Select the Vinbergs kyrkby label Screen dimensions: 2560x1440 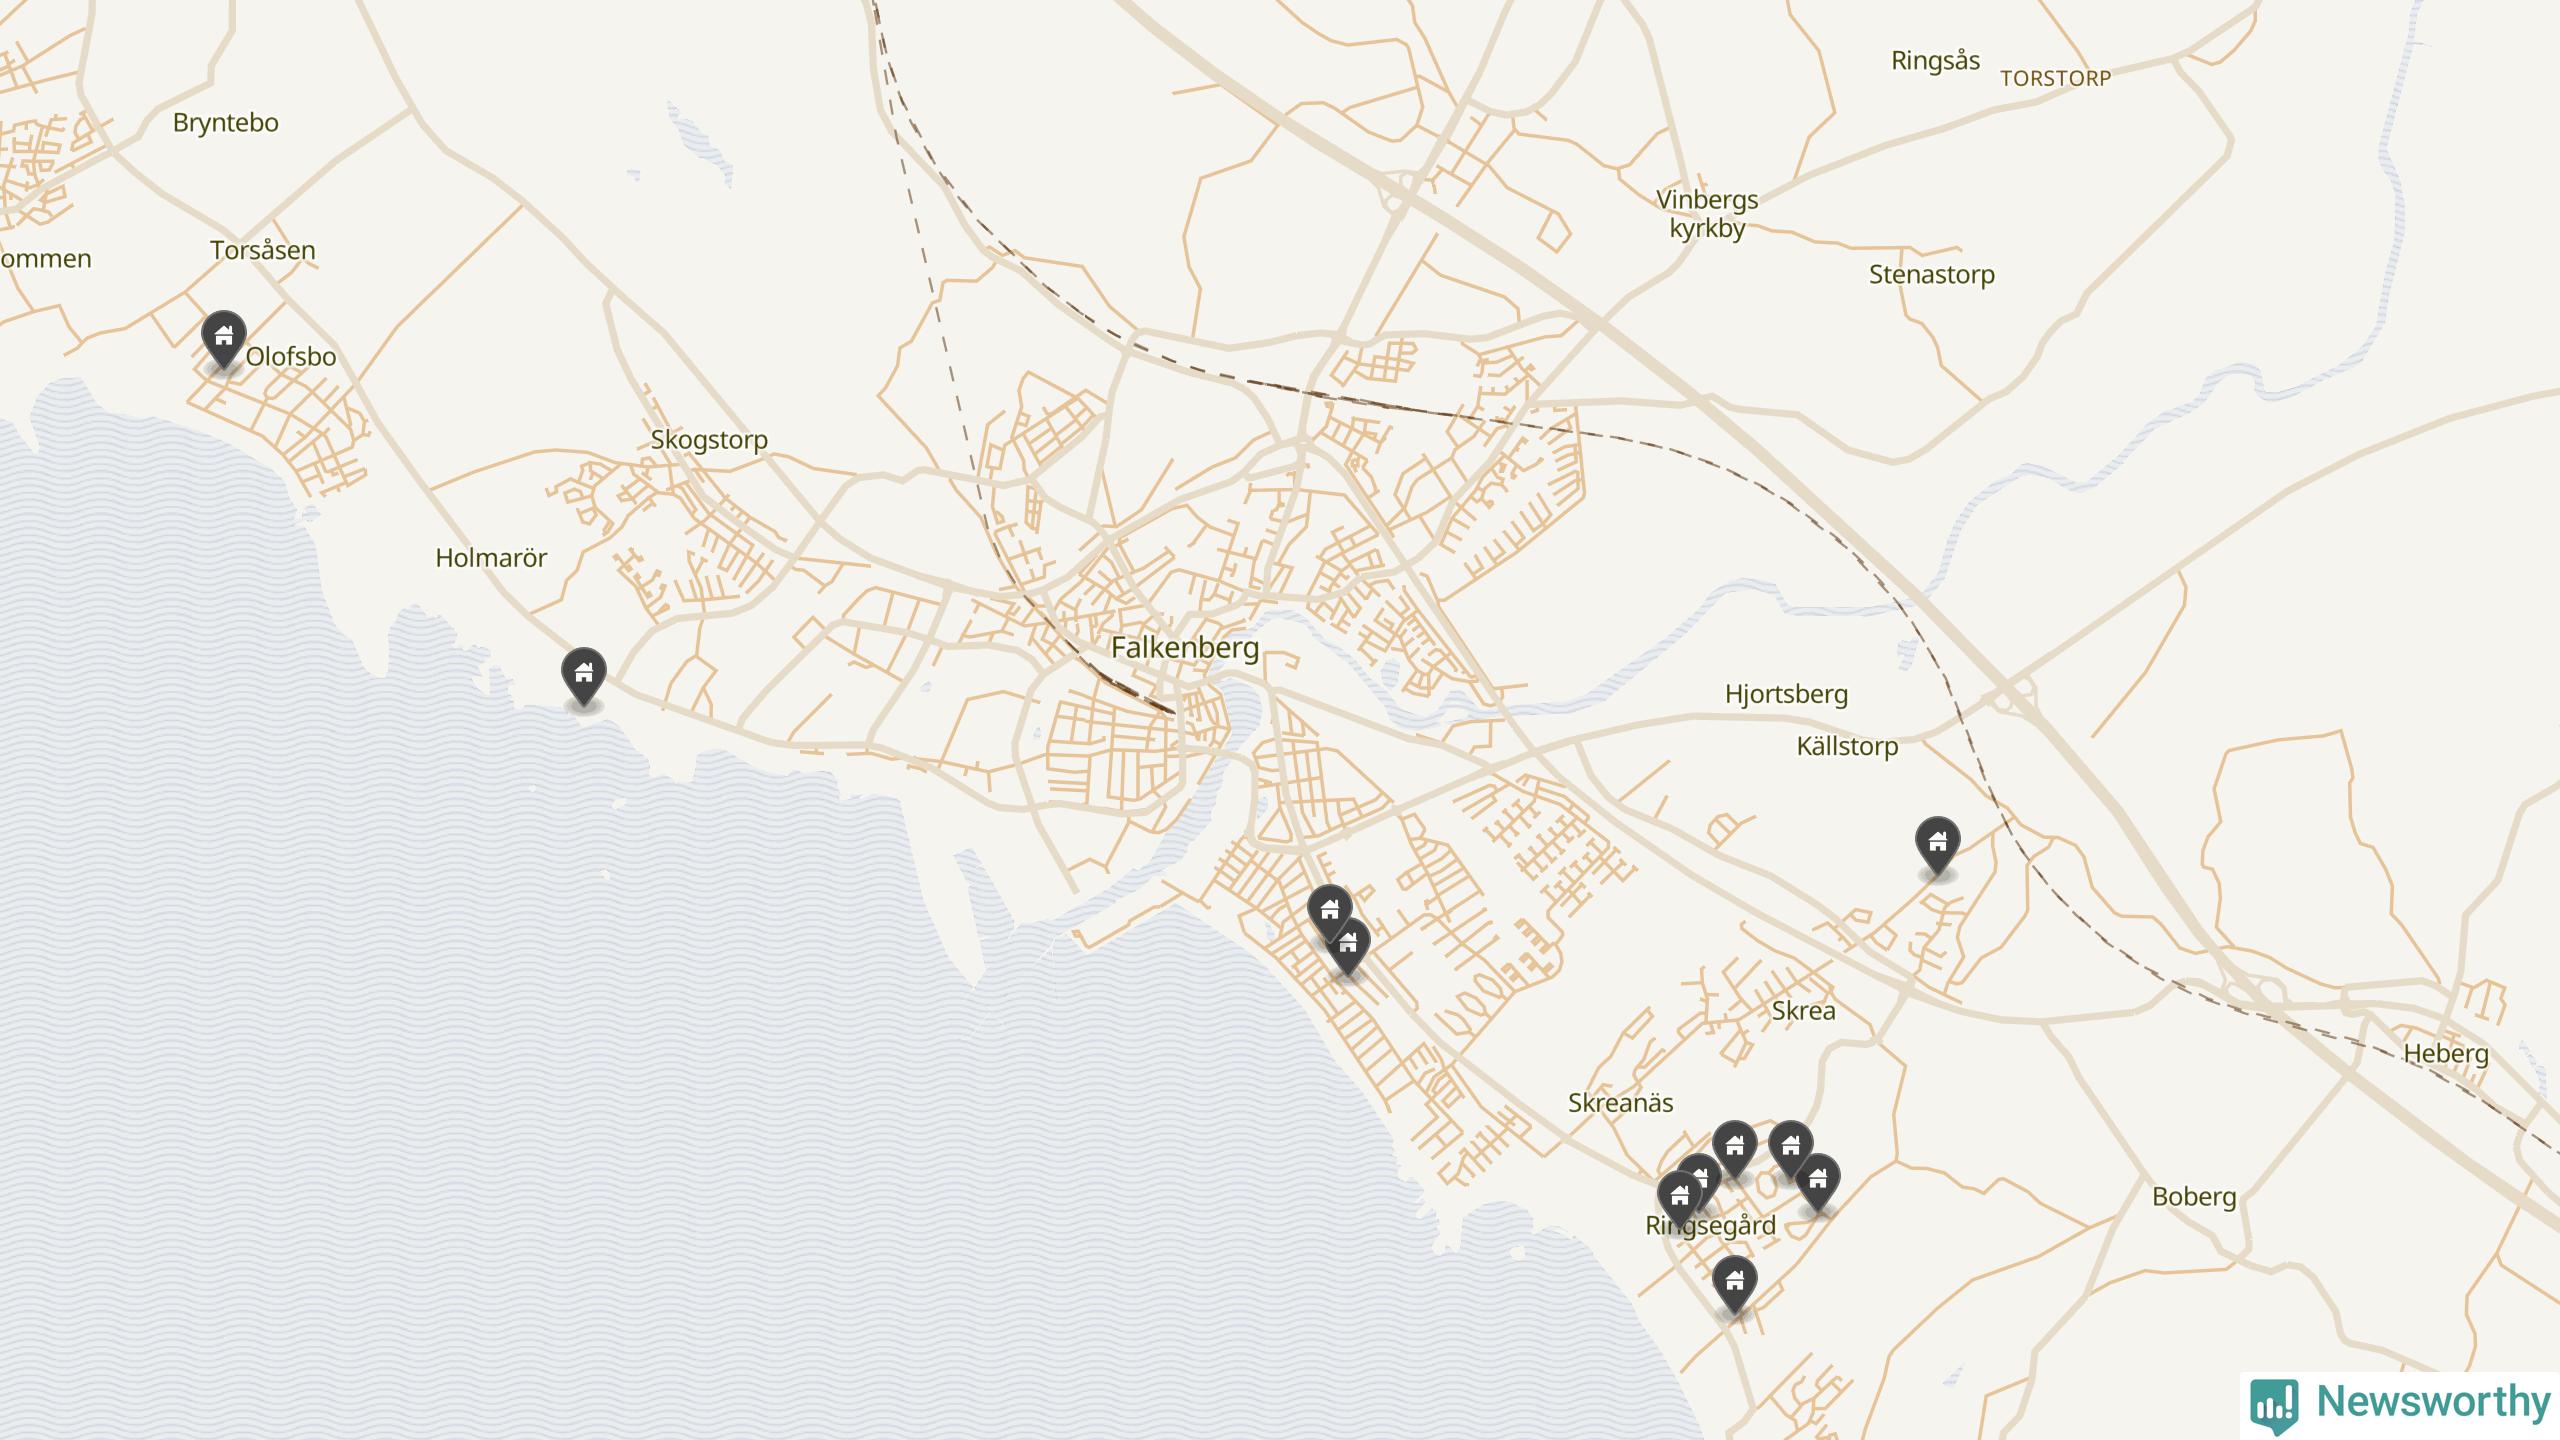(x=1707, y=214)
